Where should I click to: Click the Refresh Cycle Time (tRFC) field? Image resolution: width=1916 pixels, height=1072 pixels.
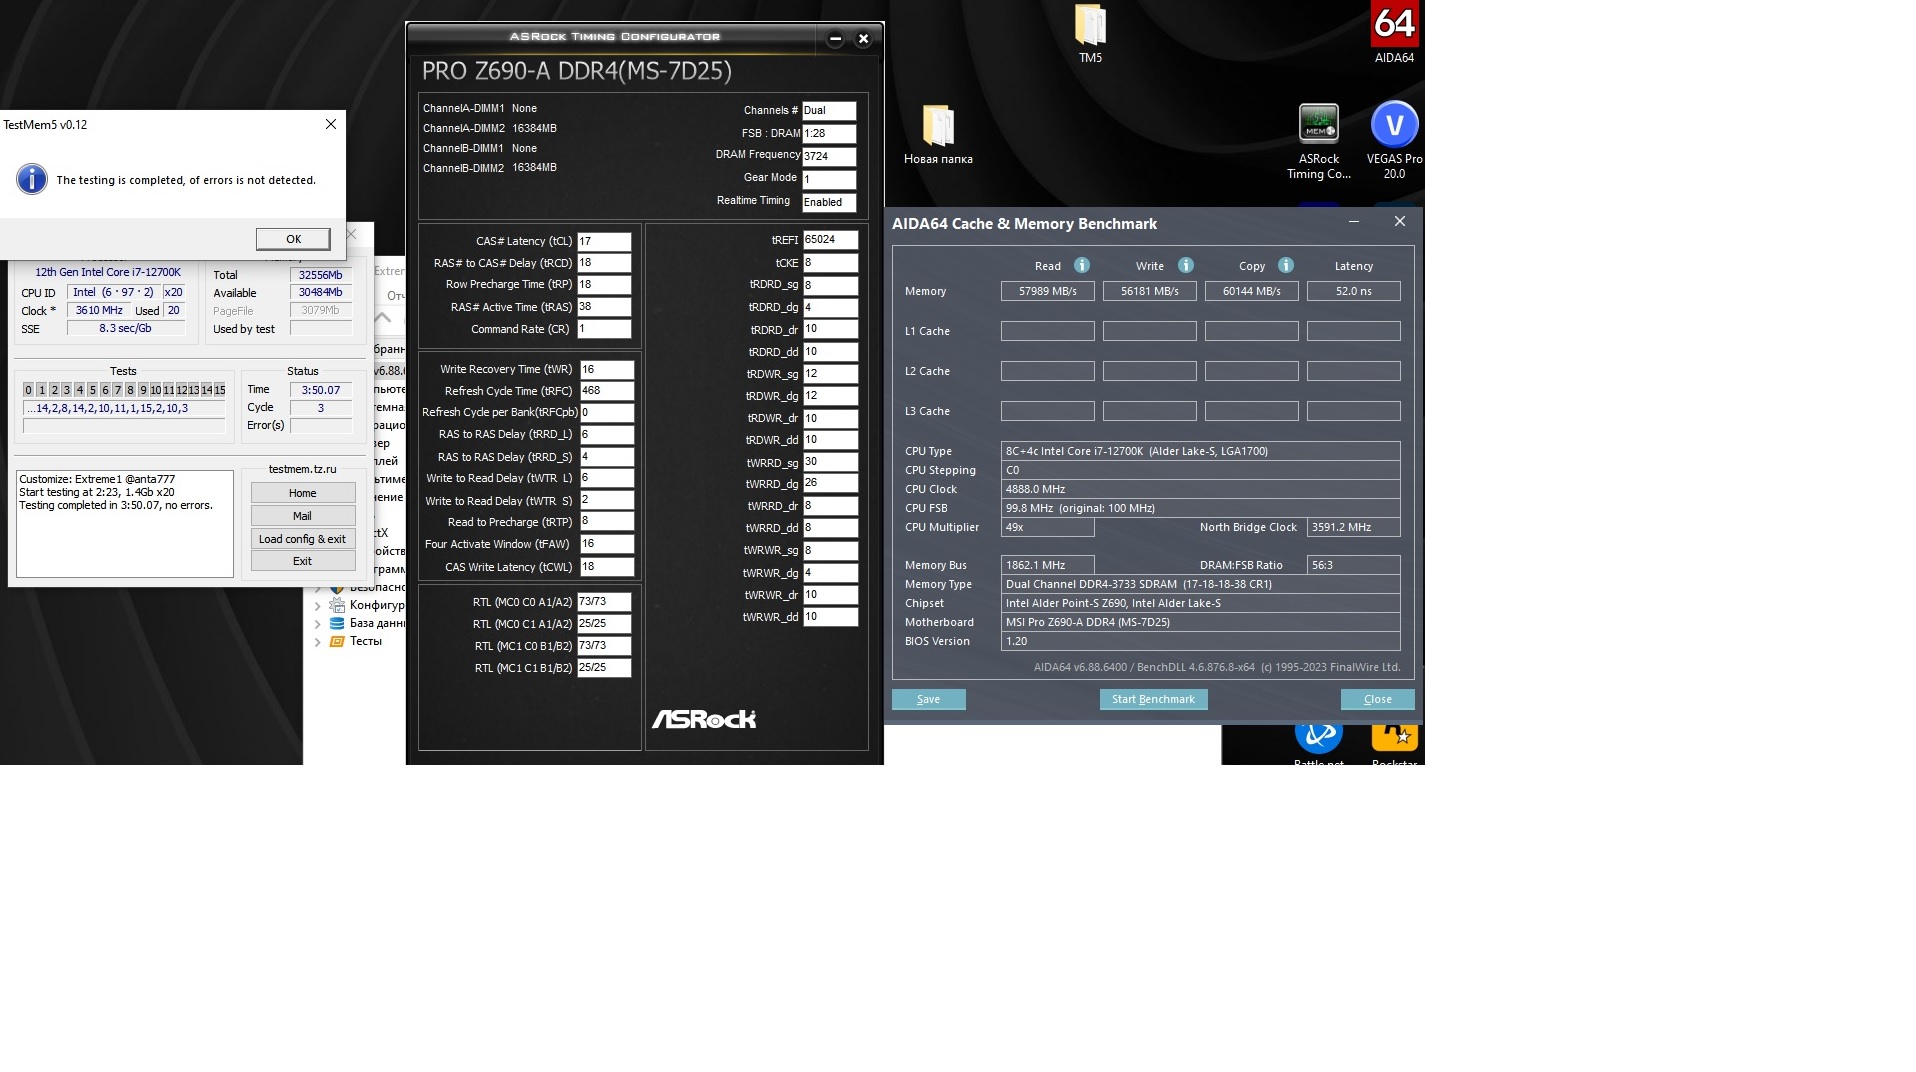[607, 391]
